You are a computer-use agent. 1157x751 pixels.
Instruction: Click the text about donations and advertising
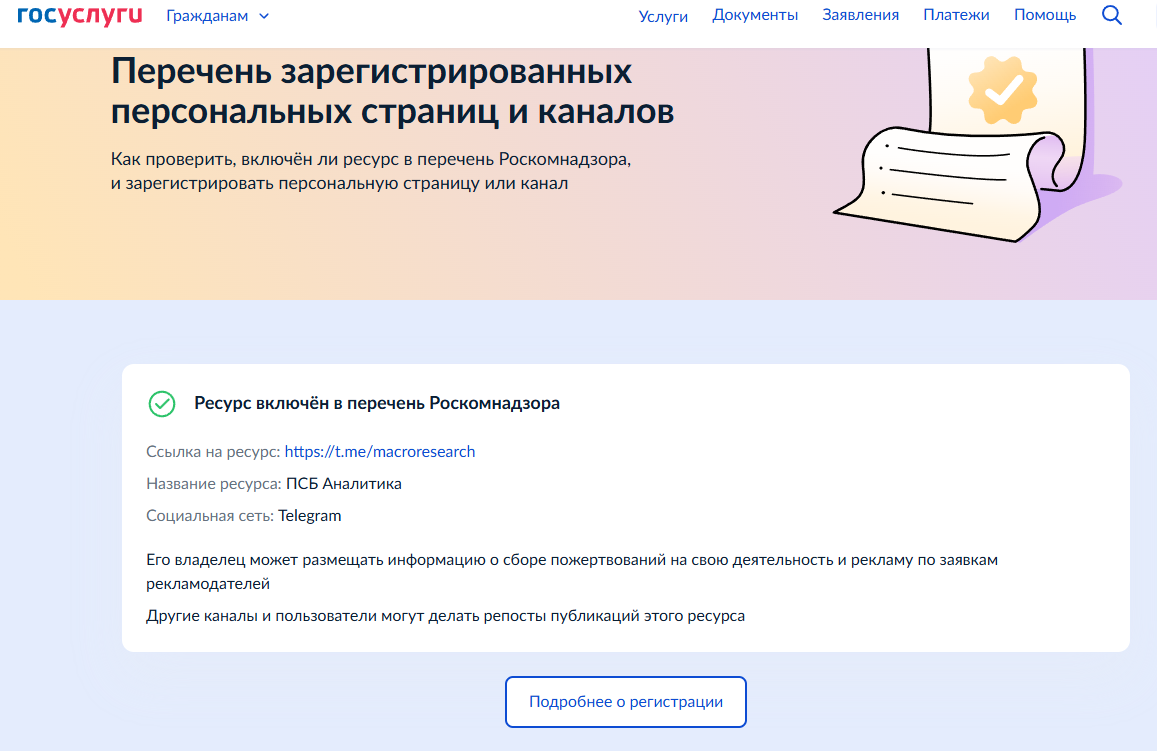click(572, 572)
